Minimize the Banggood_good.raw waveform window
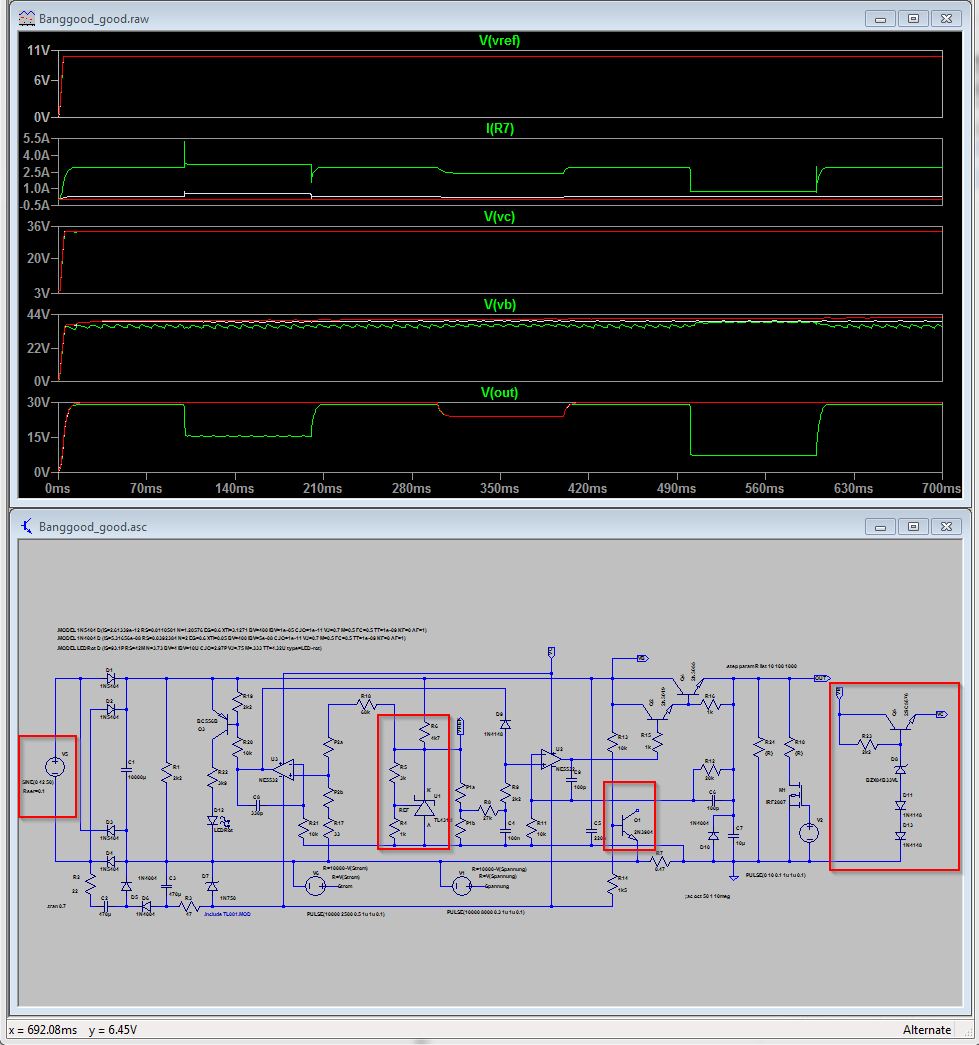979x1045 pixels. click(x=880, y=19)
